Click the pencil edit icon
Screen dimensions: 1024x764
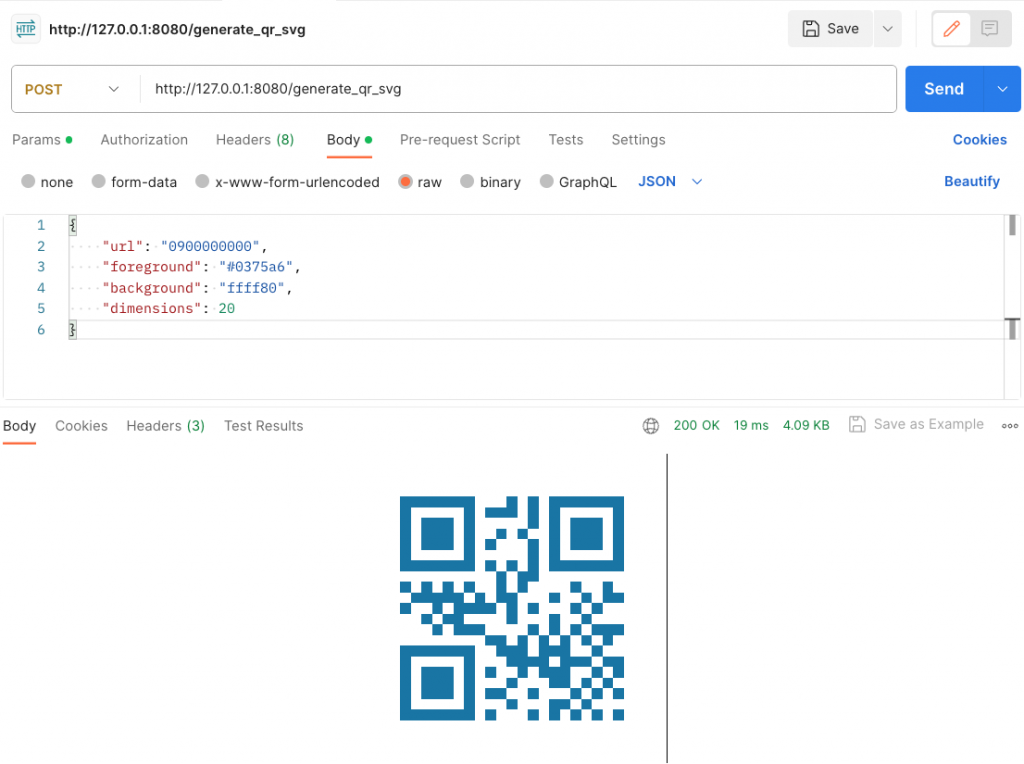(951, 29)
